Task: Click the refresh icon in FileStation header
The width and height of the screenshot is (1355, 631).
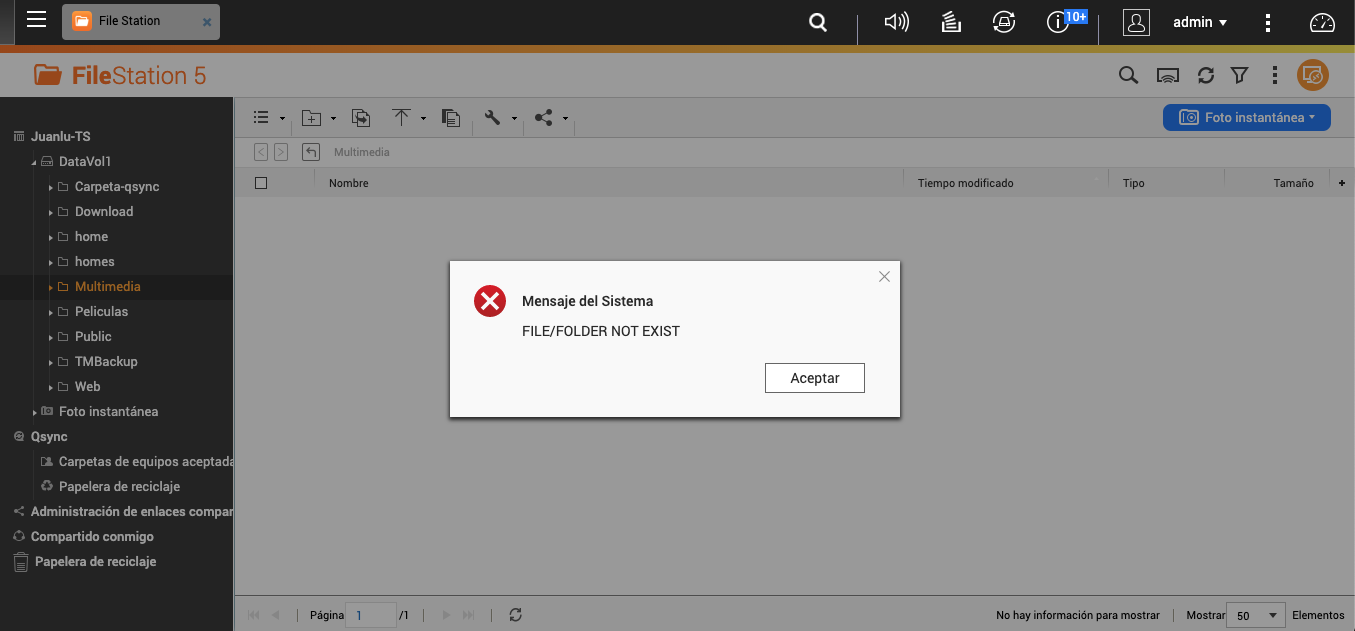Action: (x=1206, y=75)
